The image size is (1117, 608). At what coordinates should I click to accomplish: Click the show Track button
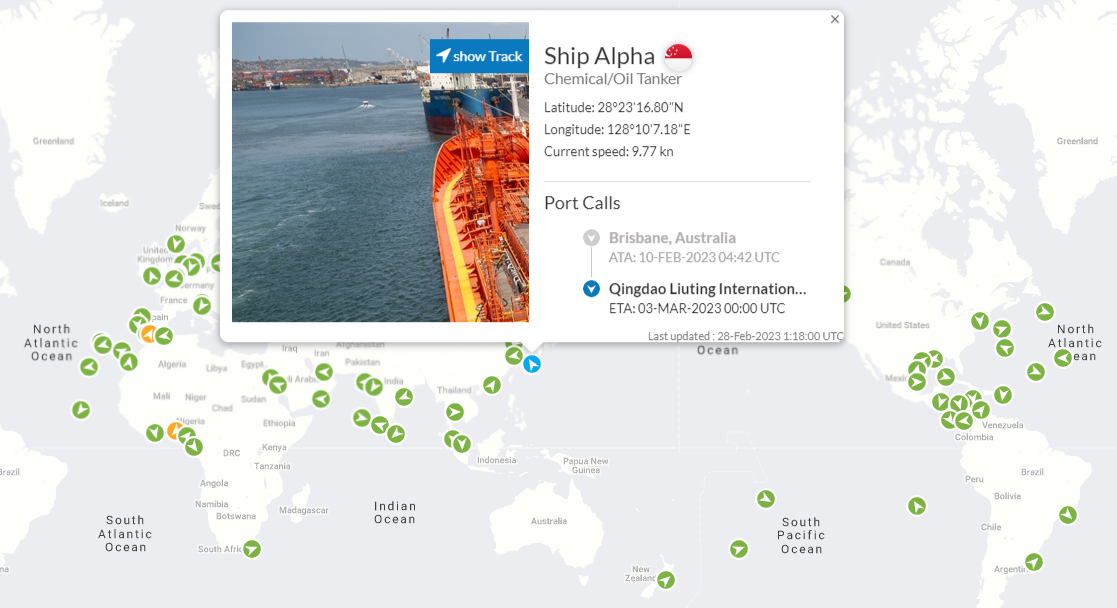pos(479,56)
